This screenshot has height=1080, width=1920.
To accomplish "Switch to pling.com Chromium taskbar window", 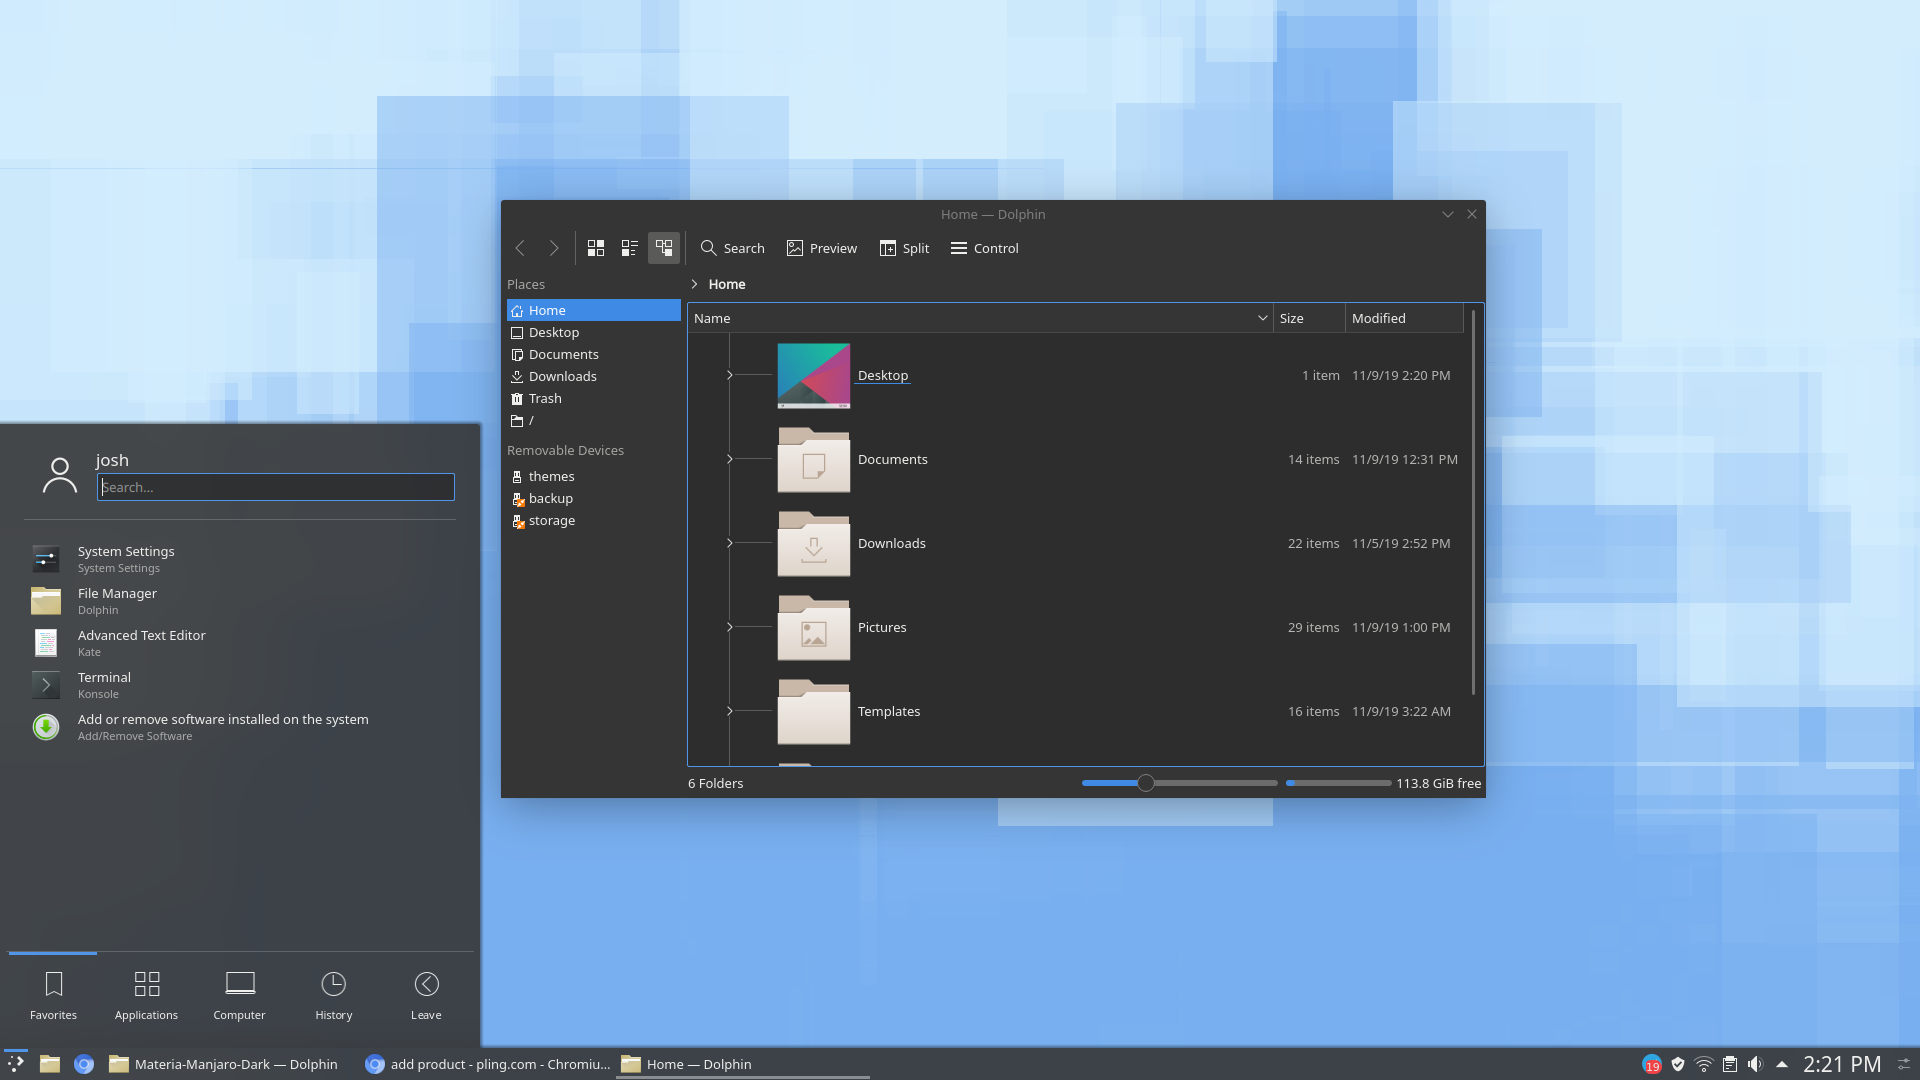I will (487, 1064).
